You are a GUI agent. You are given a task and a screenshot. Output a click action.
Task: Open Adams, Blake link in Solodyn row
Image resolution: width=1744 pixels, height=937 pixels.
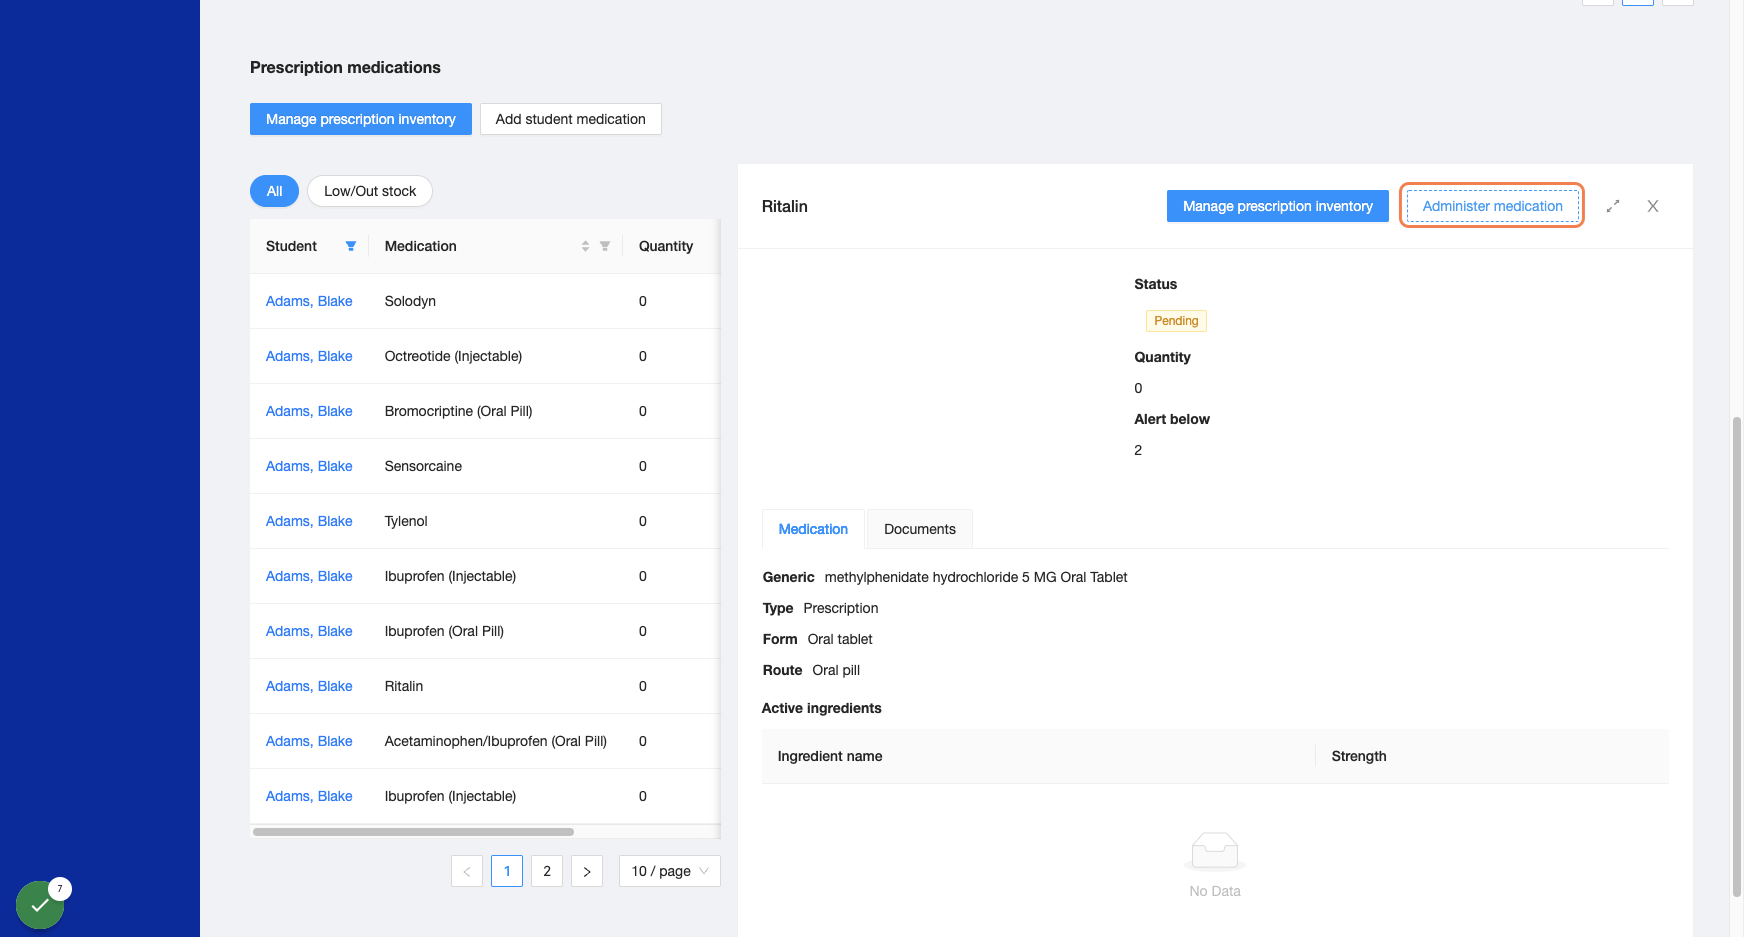click(309, 301)
